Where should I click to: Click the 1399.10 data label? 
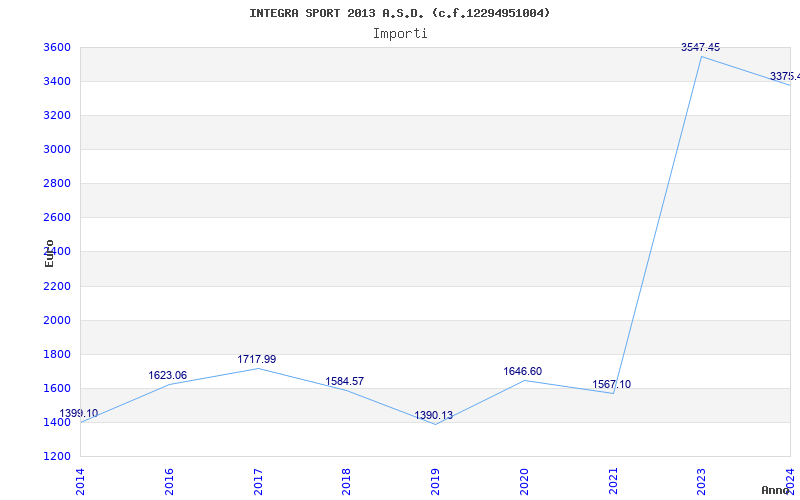tap(79, 413)
